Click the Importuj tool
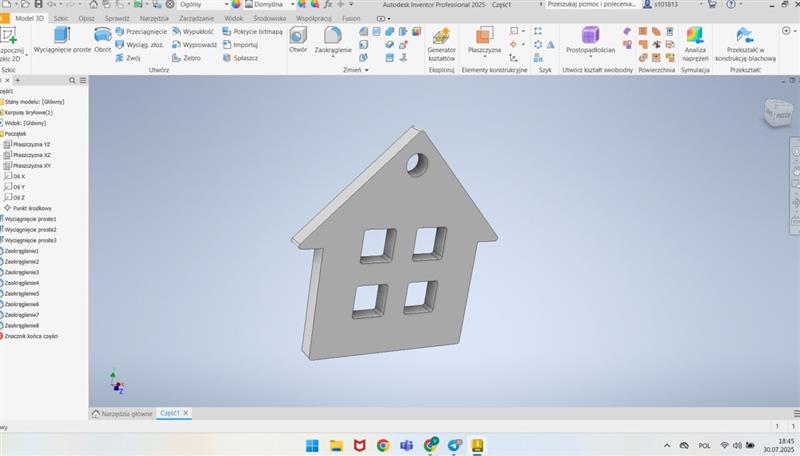800x456 pixels. pyautogui.click(x=240, y=45)
